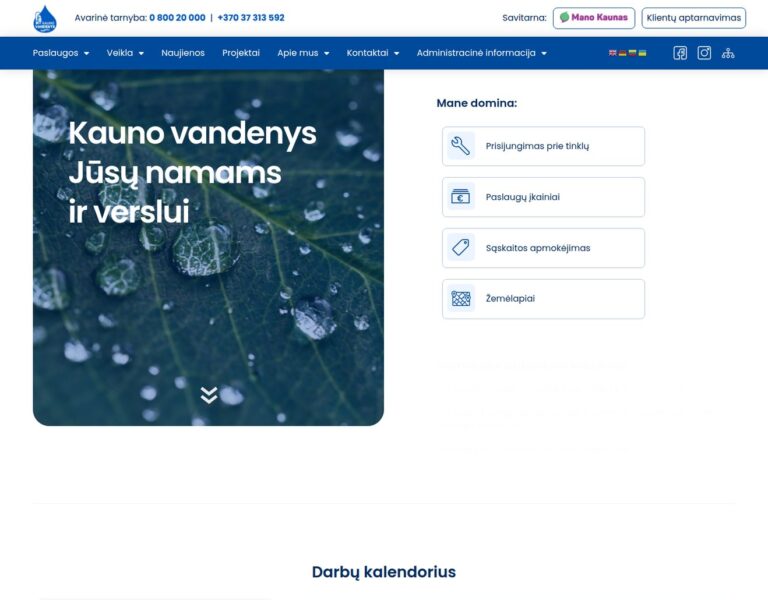Go to the Naujienos menu item

(x=183, y=53)
